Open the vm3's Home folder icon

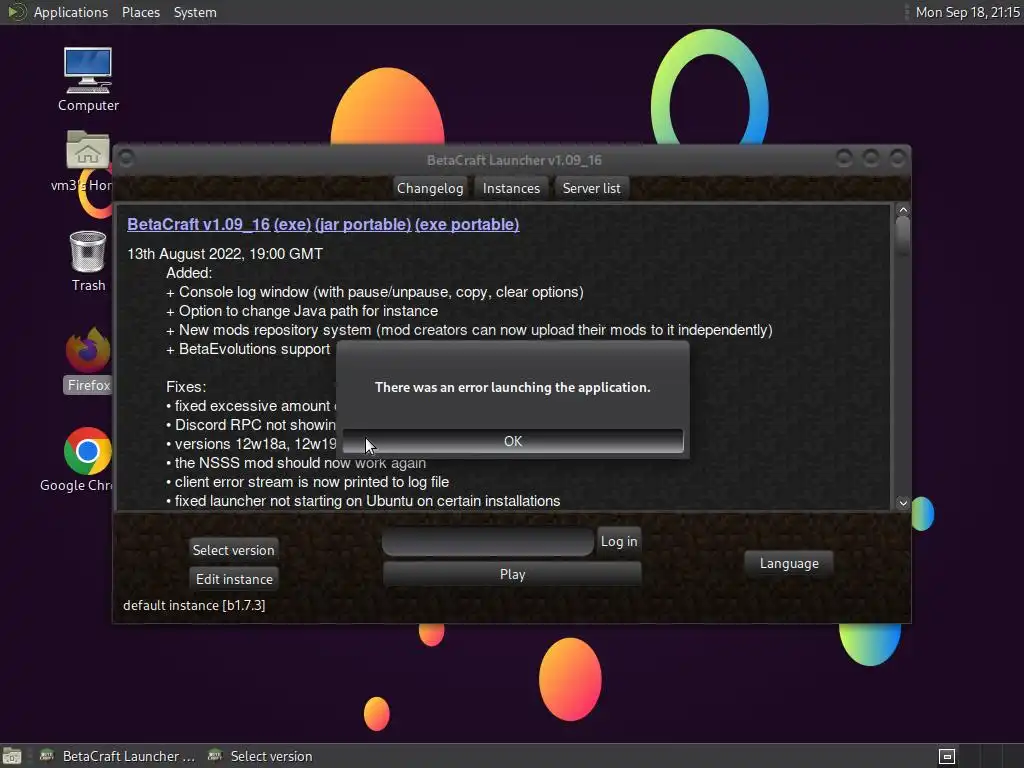pos(88,150)
